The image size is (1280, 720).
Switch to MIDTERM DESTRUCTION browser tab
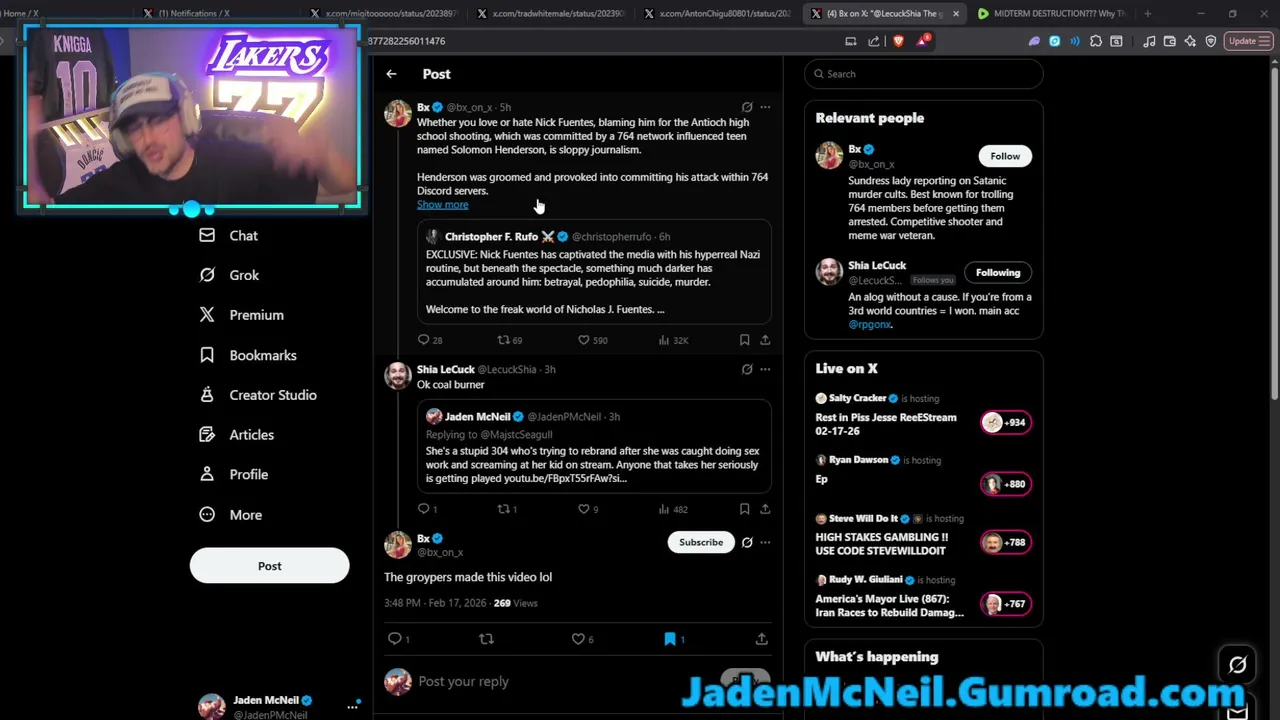coord(1051,14)
